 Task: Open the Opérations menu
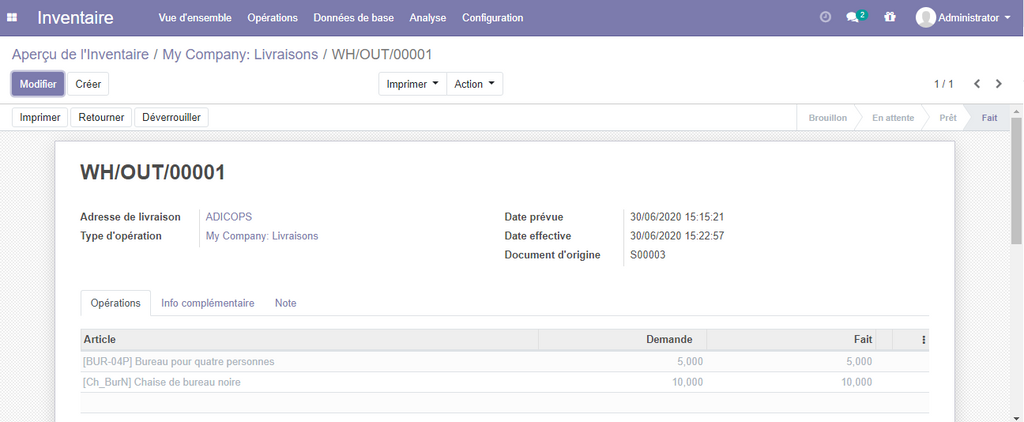click(x=272, y=18)
